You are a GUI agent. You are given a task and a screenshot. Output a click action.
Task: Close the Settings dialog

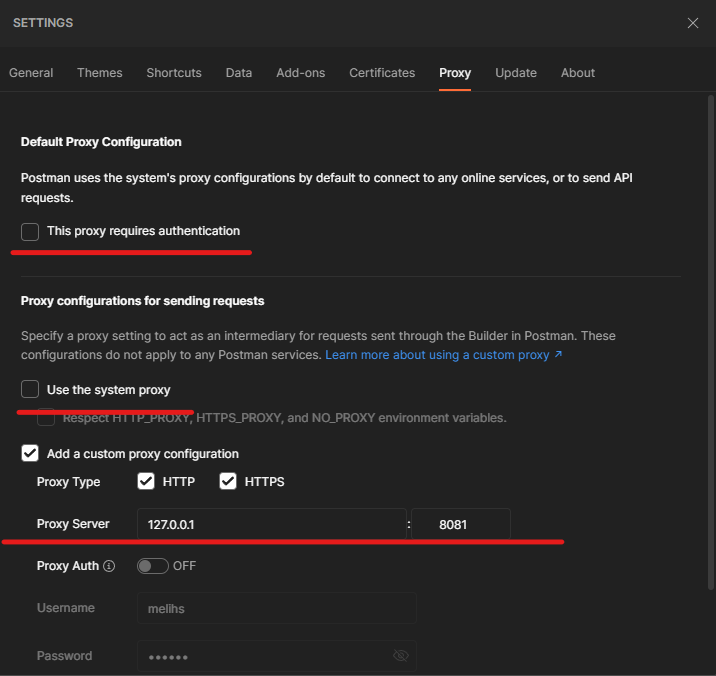click(x=693, y=23)
